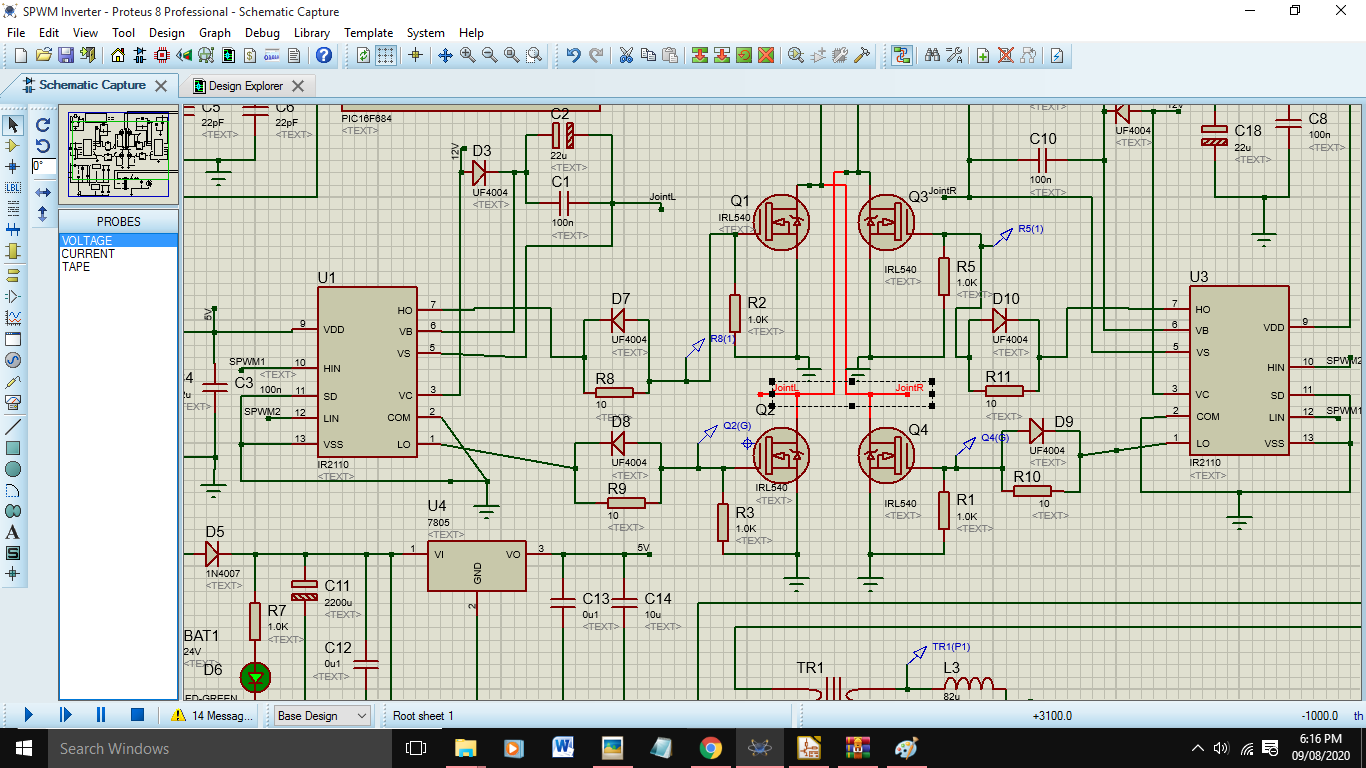This screenshot has width=1366, height=768.
Task: Select CURRENT in probes list
Action: [x=118, y=254]
